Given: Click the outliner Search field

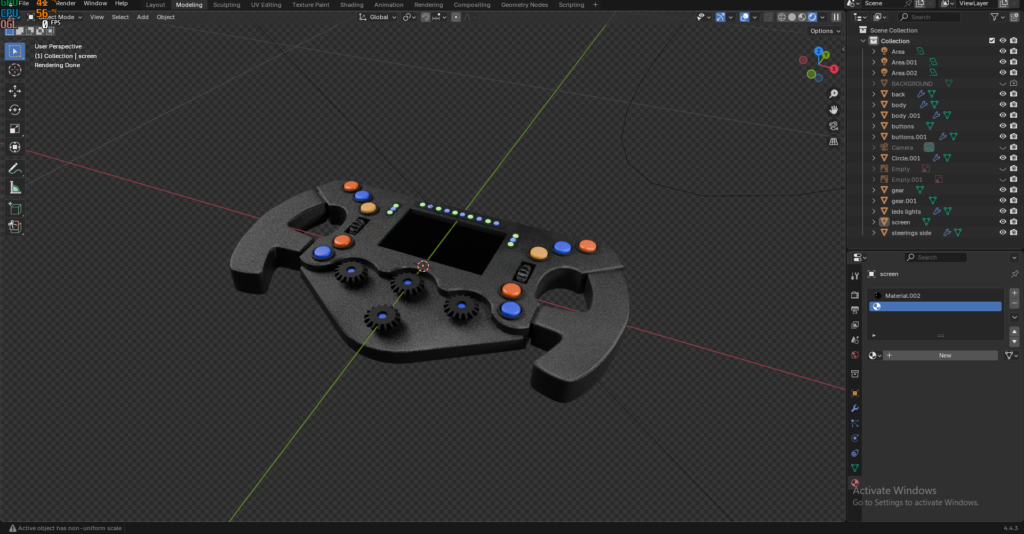Looking at the screenshot, I should tap(930, 17).
